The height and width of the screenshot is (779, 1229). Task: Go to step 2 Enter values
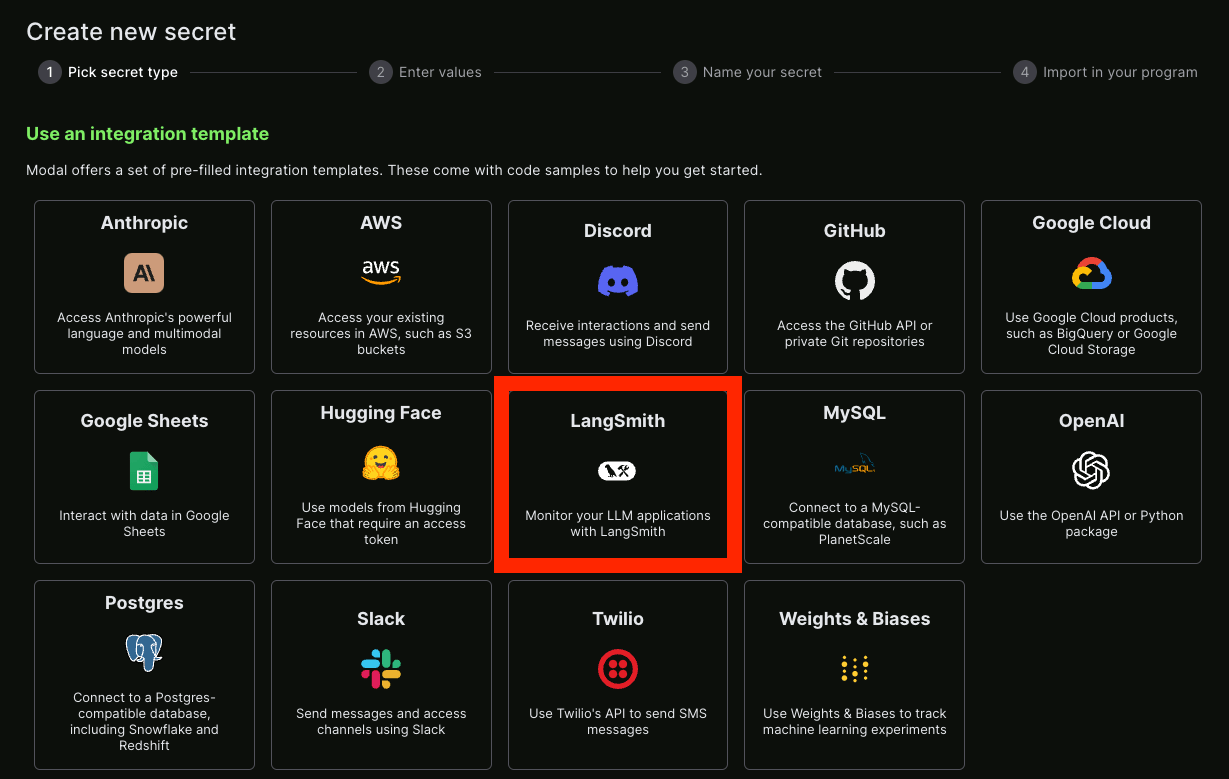point(425,72)
